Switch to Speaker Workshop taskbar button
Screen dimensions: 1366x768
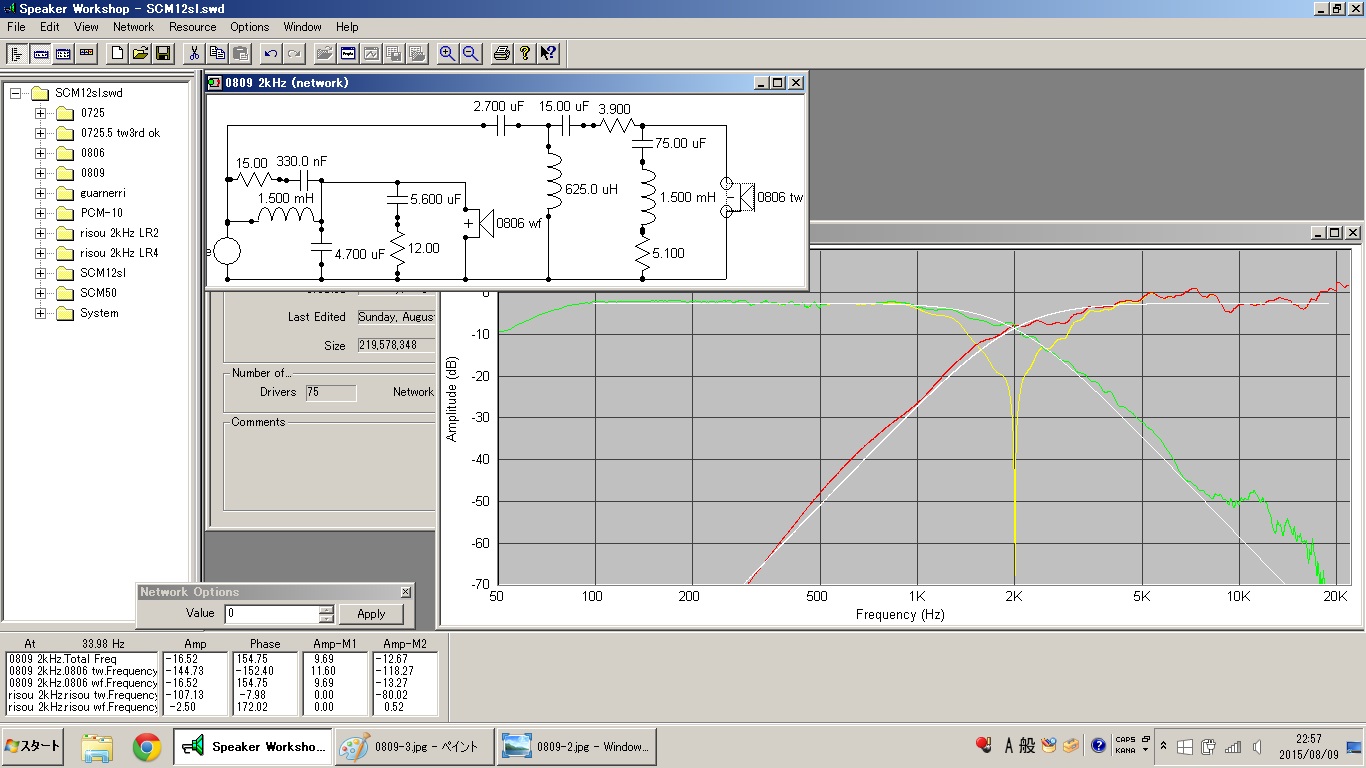point(254,746)
